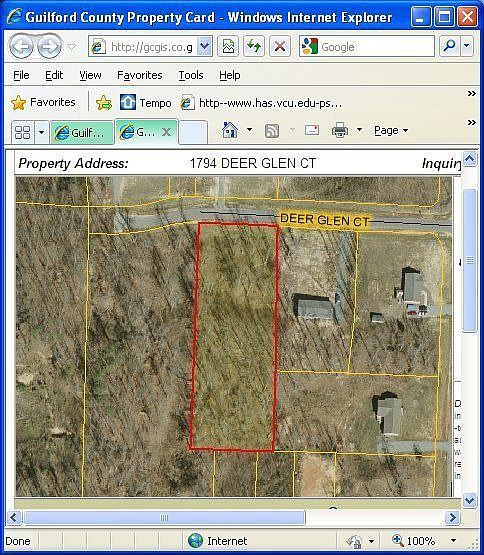Open the Favorites menu
The width and height of the screenshot is (484, 555).
[139, 75]
